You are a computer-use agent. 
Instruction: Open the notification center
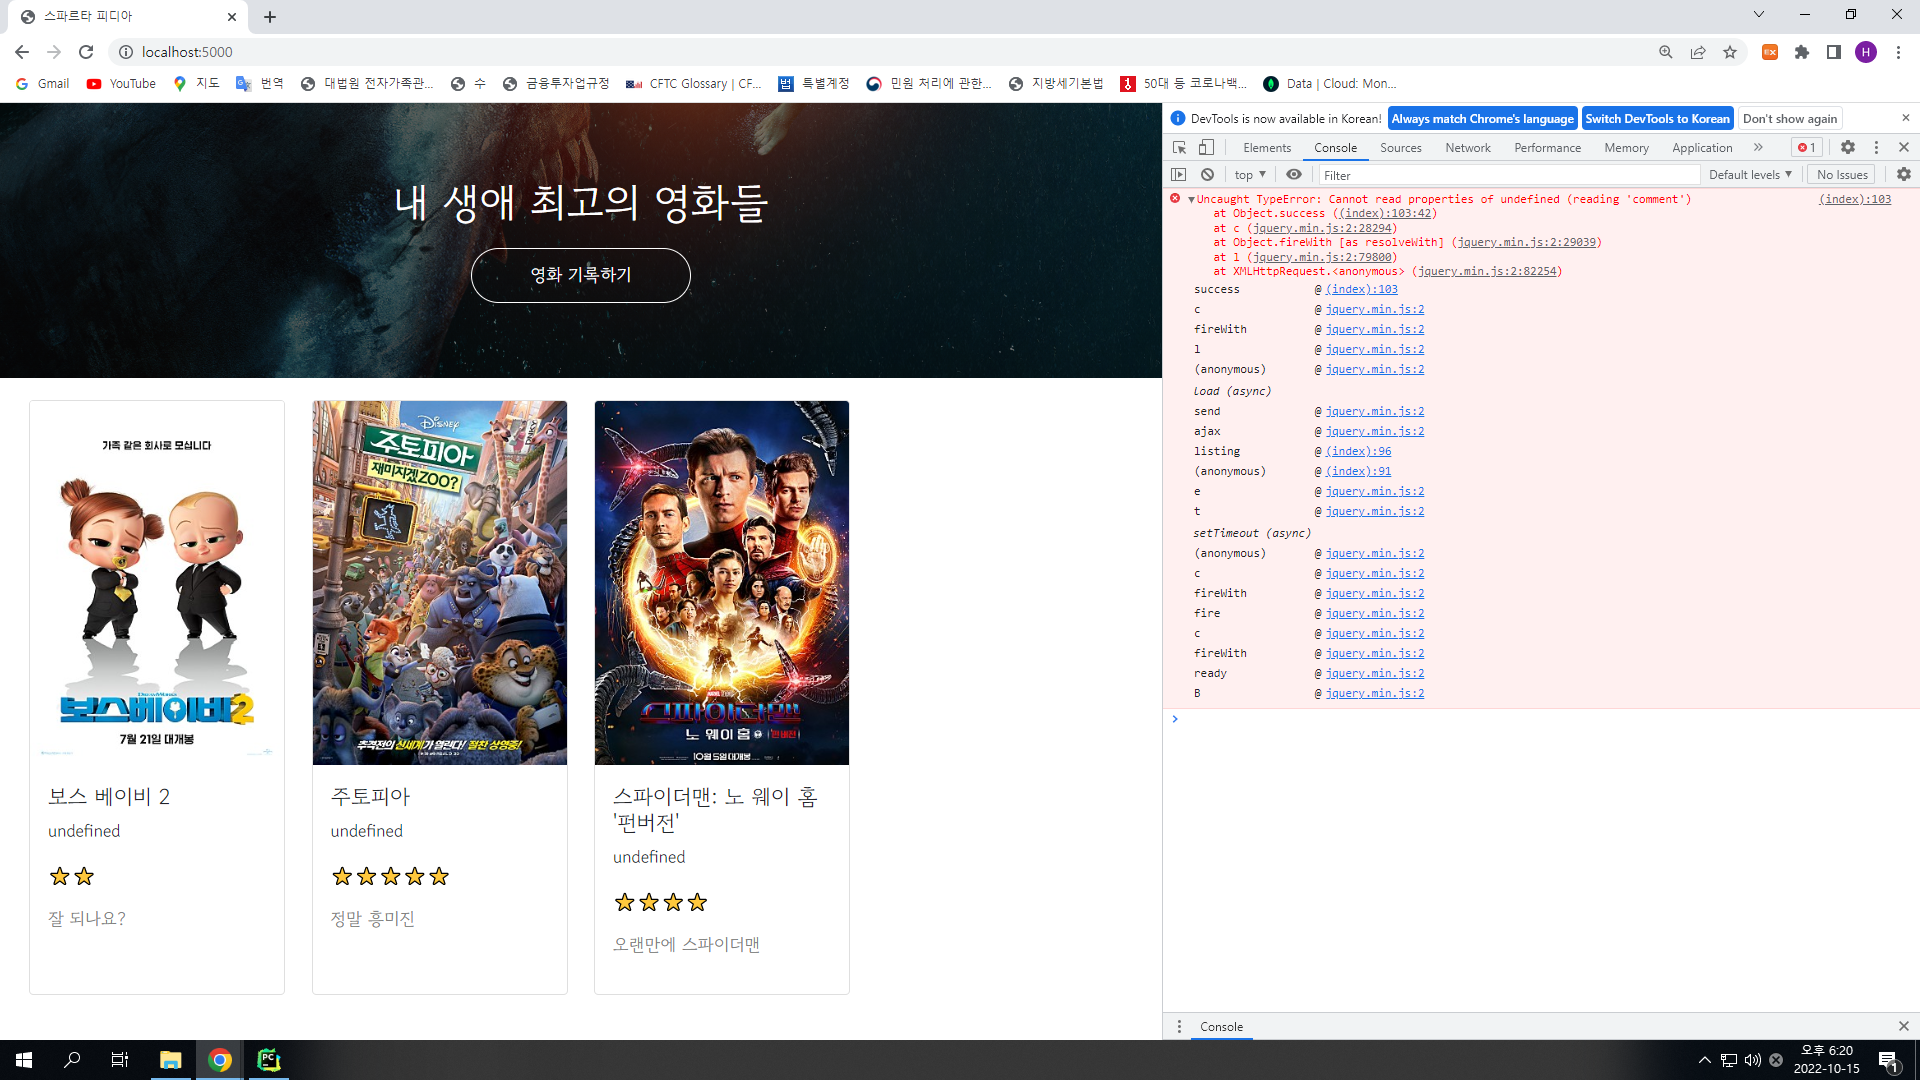[1888, 1060]
